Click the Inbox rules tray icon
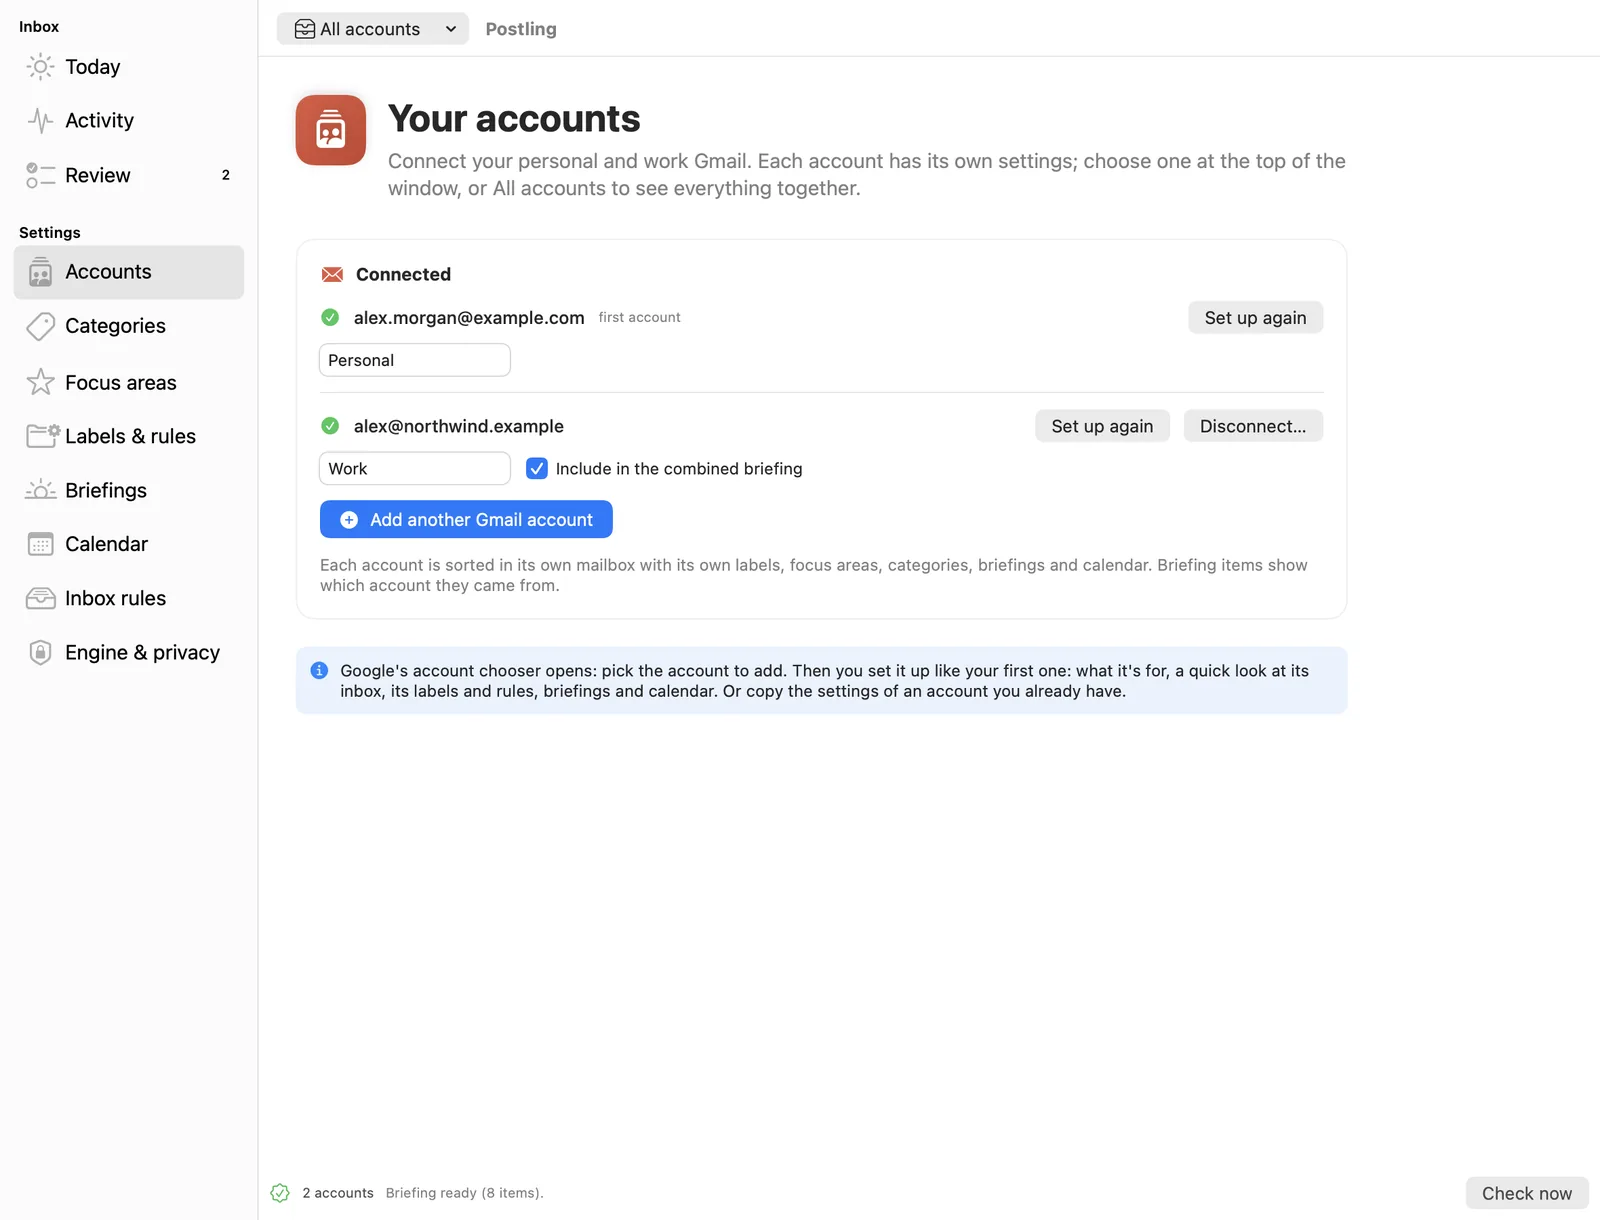Viewport: 1600px width, 1220px height. coord(40,598)
